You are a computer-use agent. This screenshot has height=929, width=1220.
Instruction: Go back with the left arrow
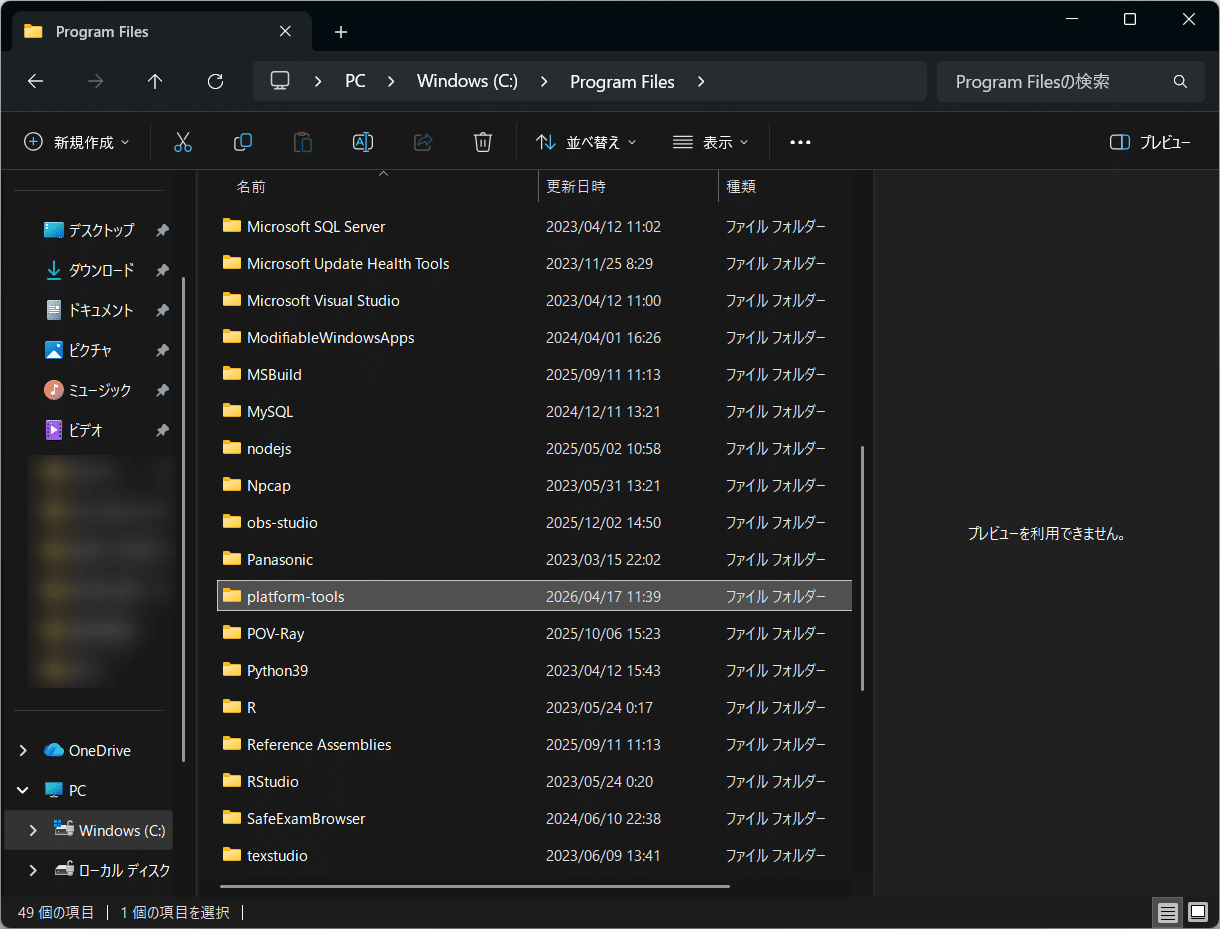tap(35, 82)
